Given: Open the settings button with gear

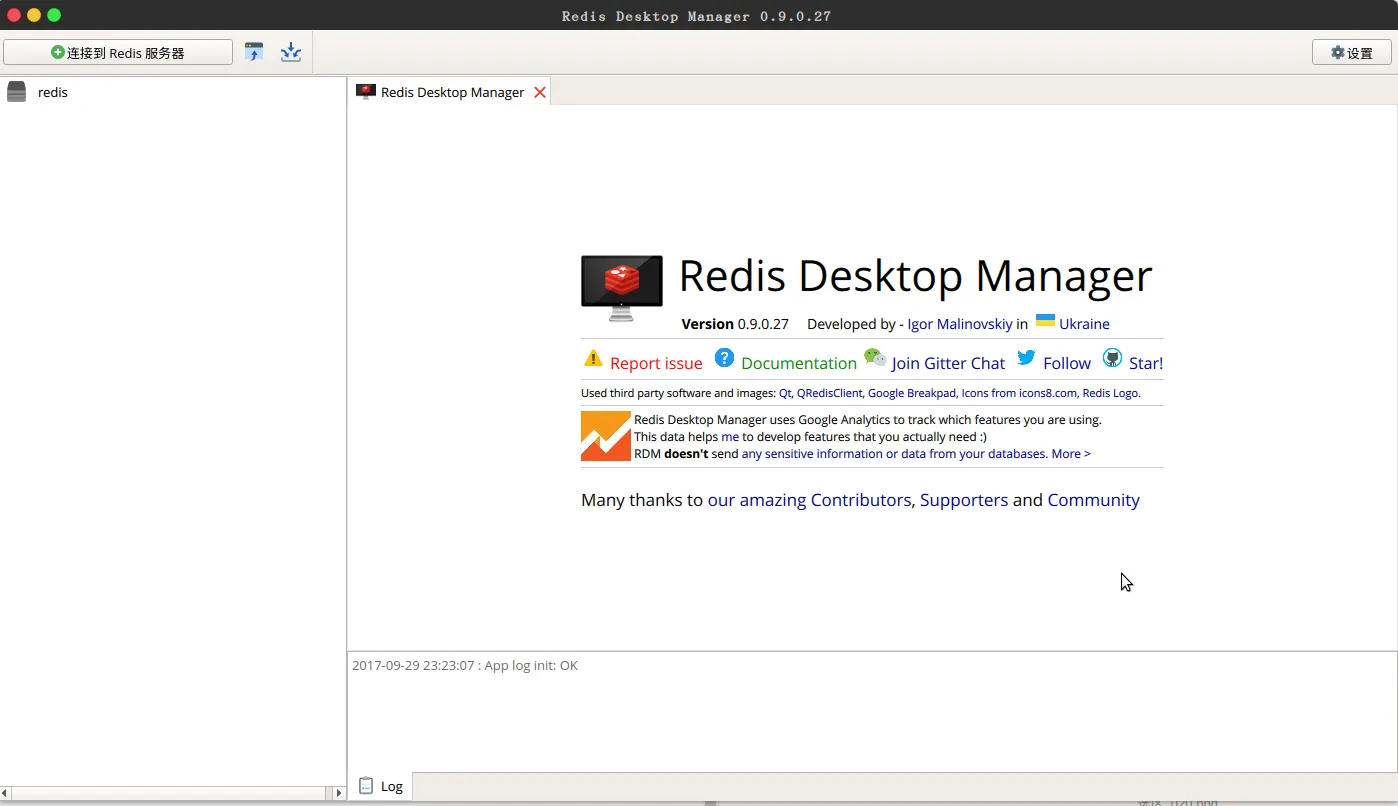Looking at the screenshot, I should point(1351,53).
